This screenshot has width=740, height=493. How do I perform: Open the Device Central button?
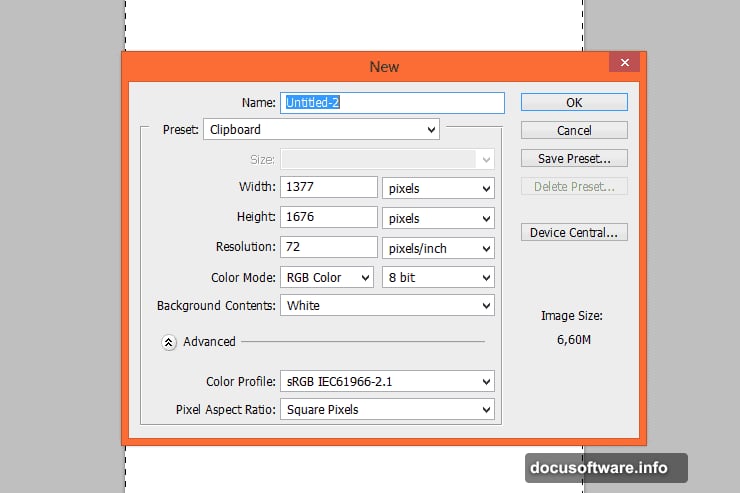(574, 232)
